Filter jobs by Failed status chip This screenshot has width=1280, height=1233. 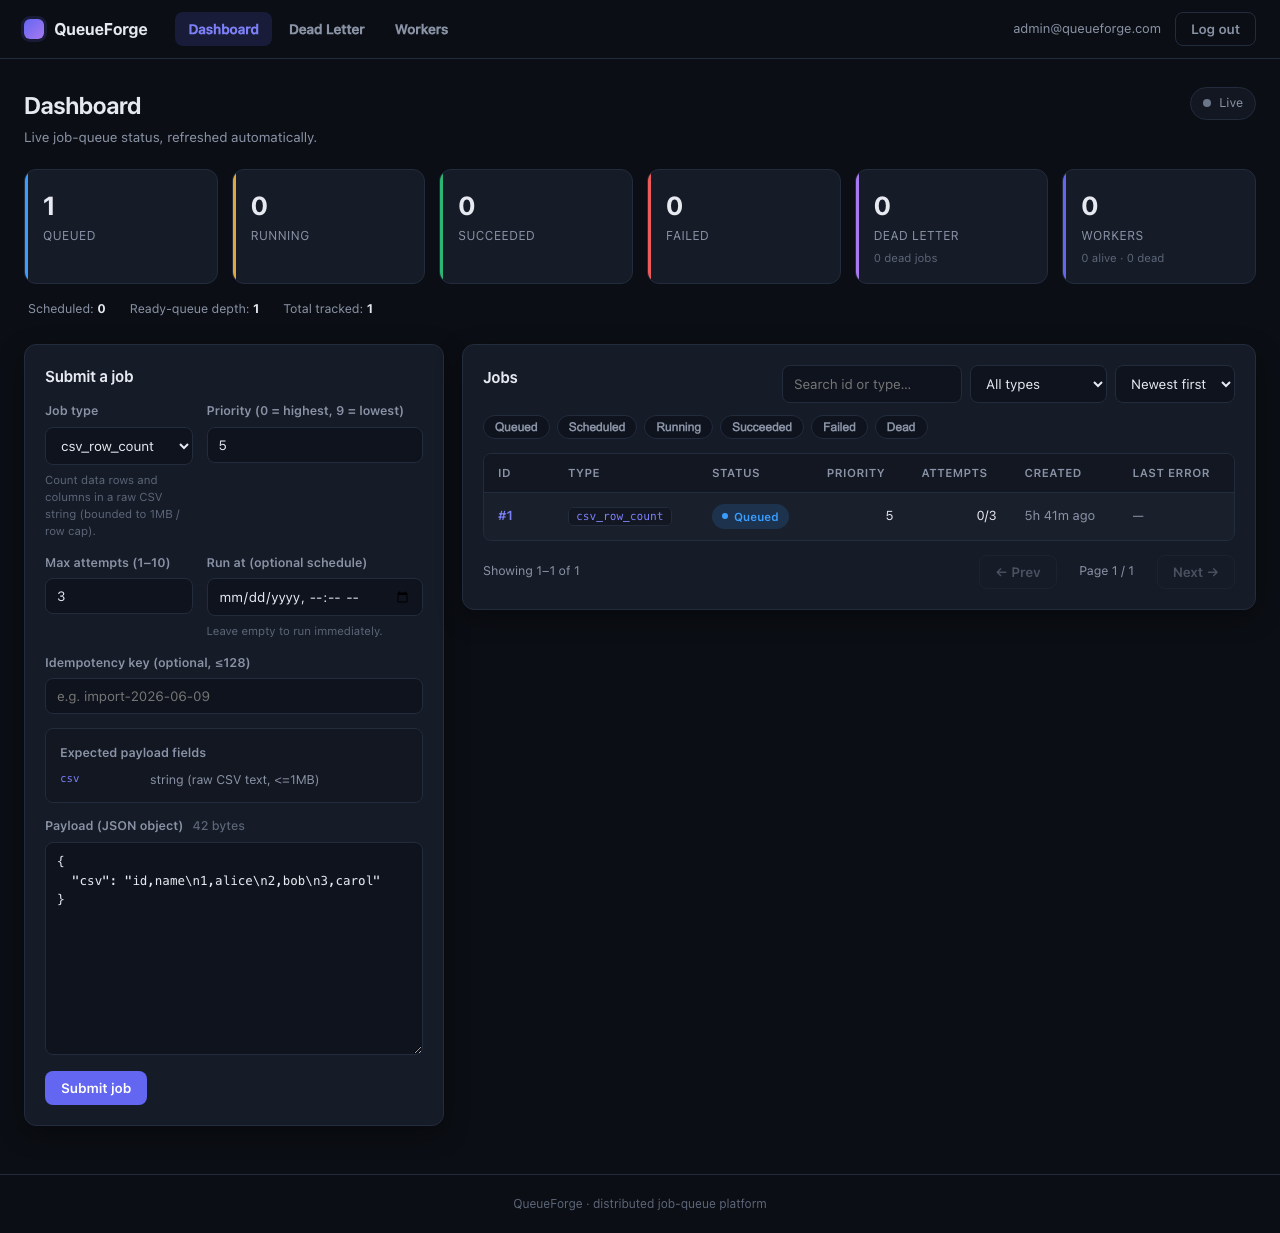[x=839, y=427]
